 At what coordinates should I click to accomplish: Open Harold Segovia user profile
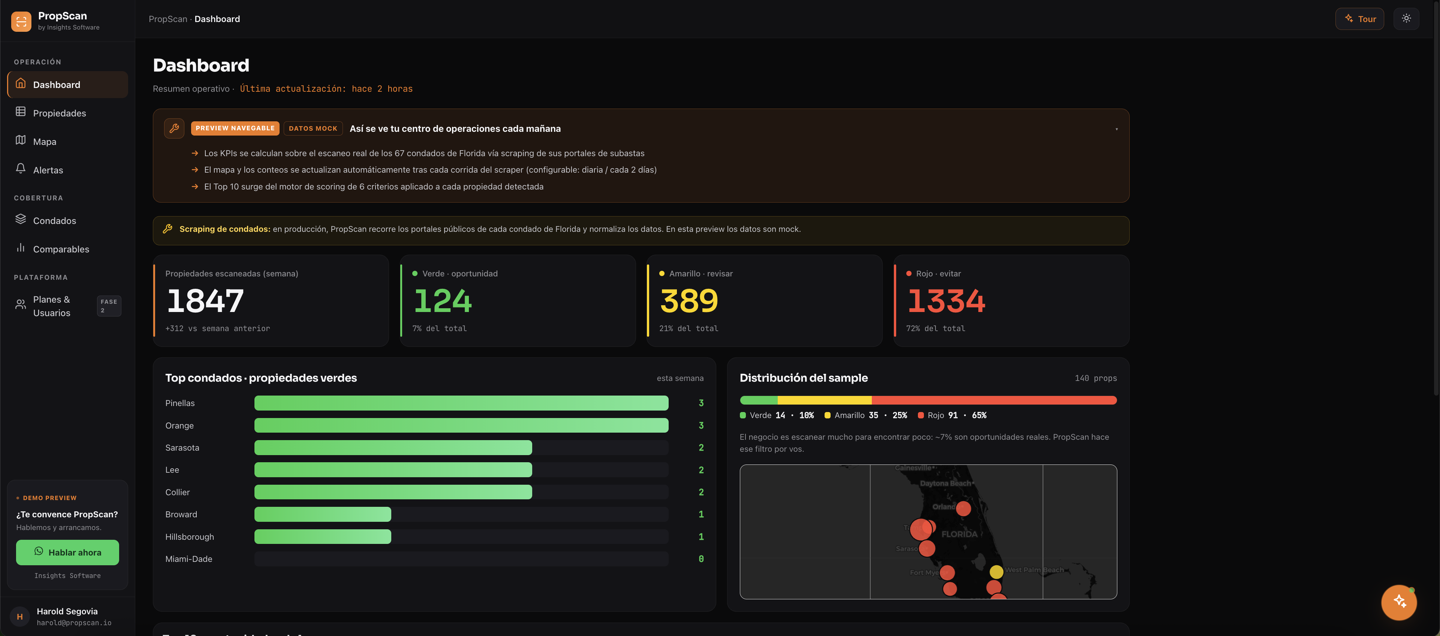67,617
